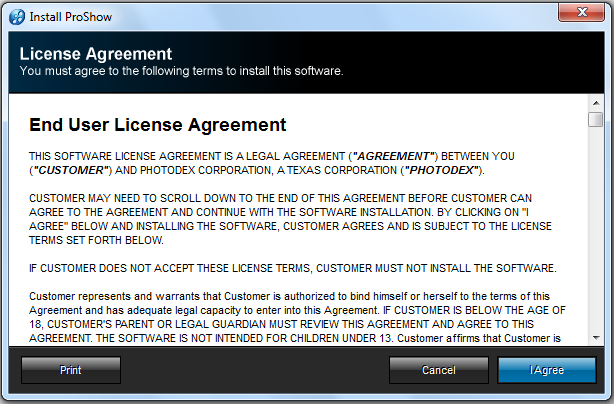This screenshot has height=404, width=614.
Task: Cancel the ProShow installation
Action: click(x=439, y=370)
